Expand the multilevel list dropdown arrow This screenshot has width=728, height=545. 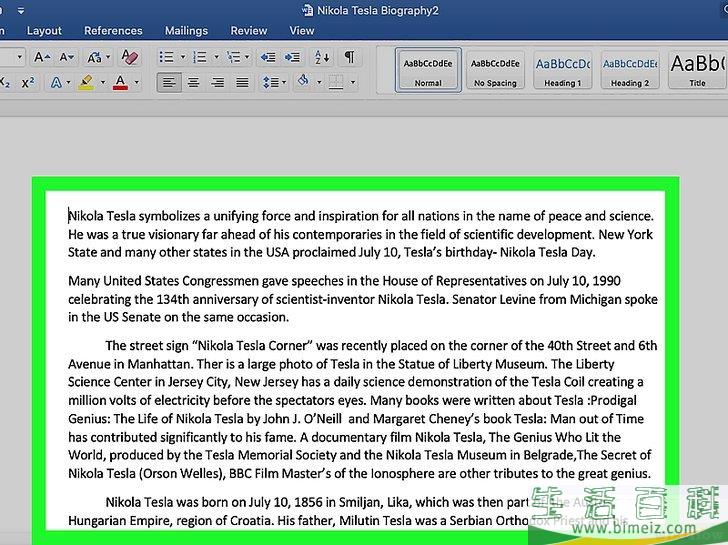click(247, 57)
